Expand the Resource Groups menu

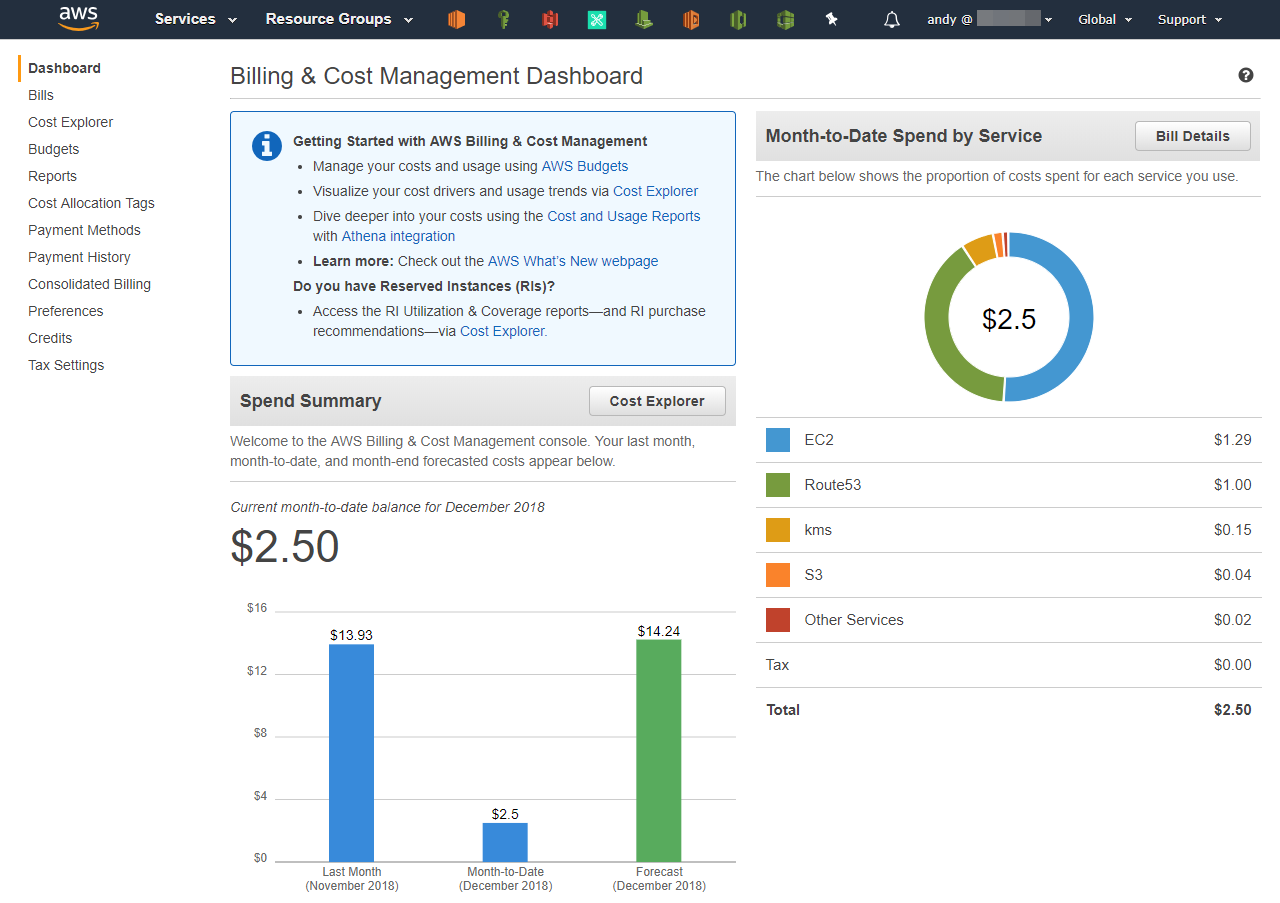(339, 19)
